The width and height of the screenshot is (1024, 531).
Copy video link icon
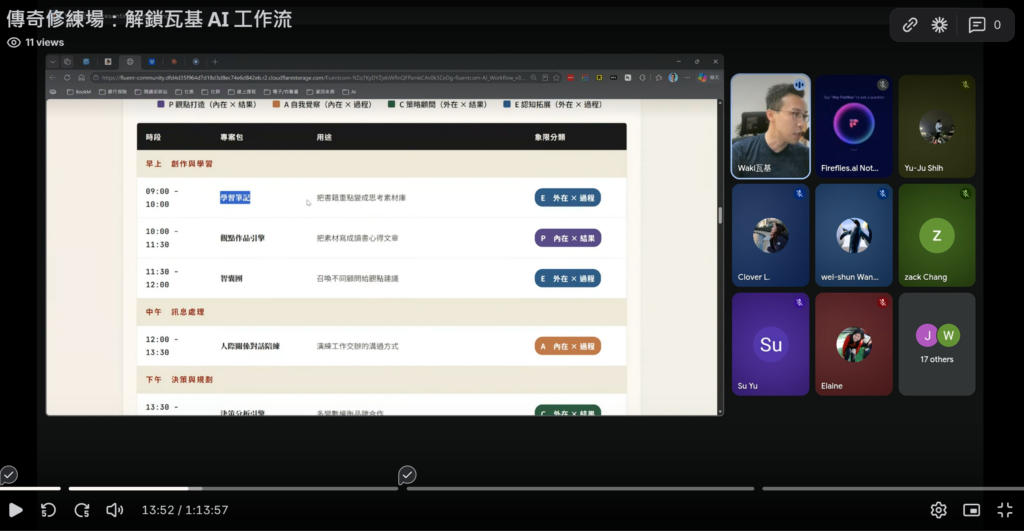(910, 25)
